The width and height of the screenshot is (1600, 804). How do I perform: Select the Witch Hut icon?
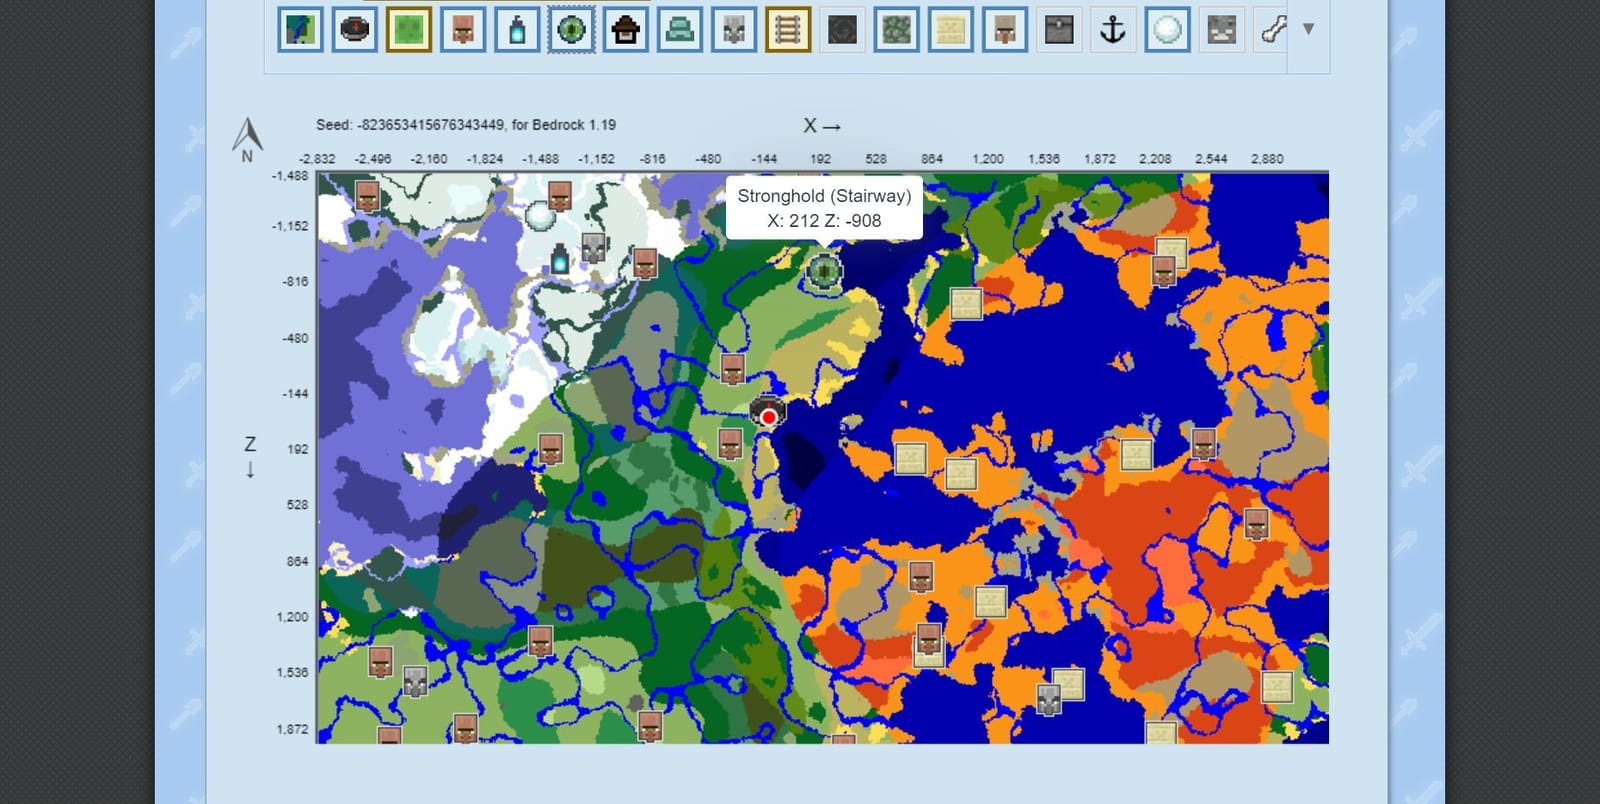pyautogui.click(x=625, y=30)
